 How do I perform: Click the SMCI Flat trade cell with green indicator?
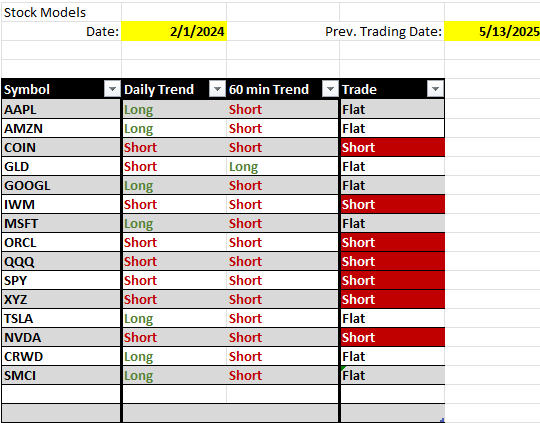pyautogui.click(x=393, y=375)
